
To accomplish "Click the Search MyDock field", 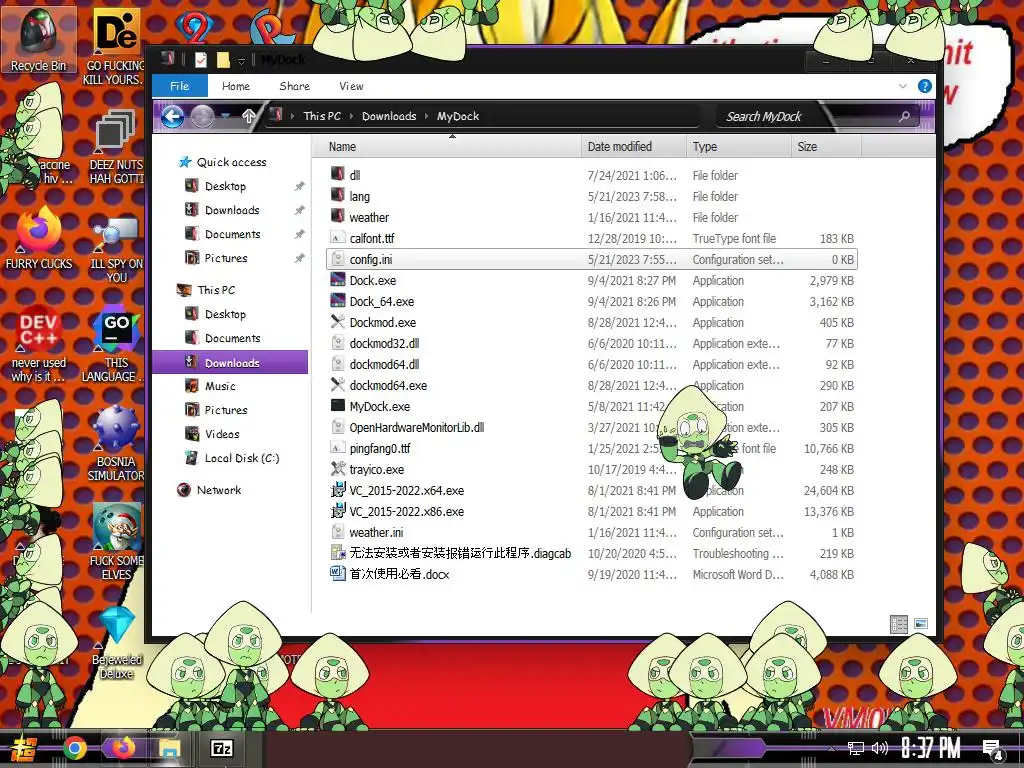I will tap(816, 117).
